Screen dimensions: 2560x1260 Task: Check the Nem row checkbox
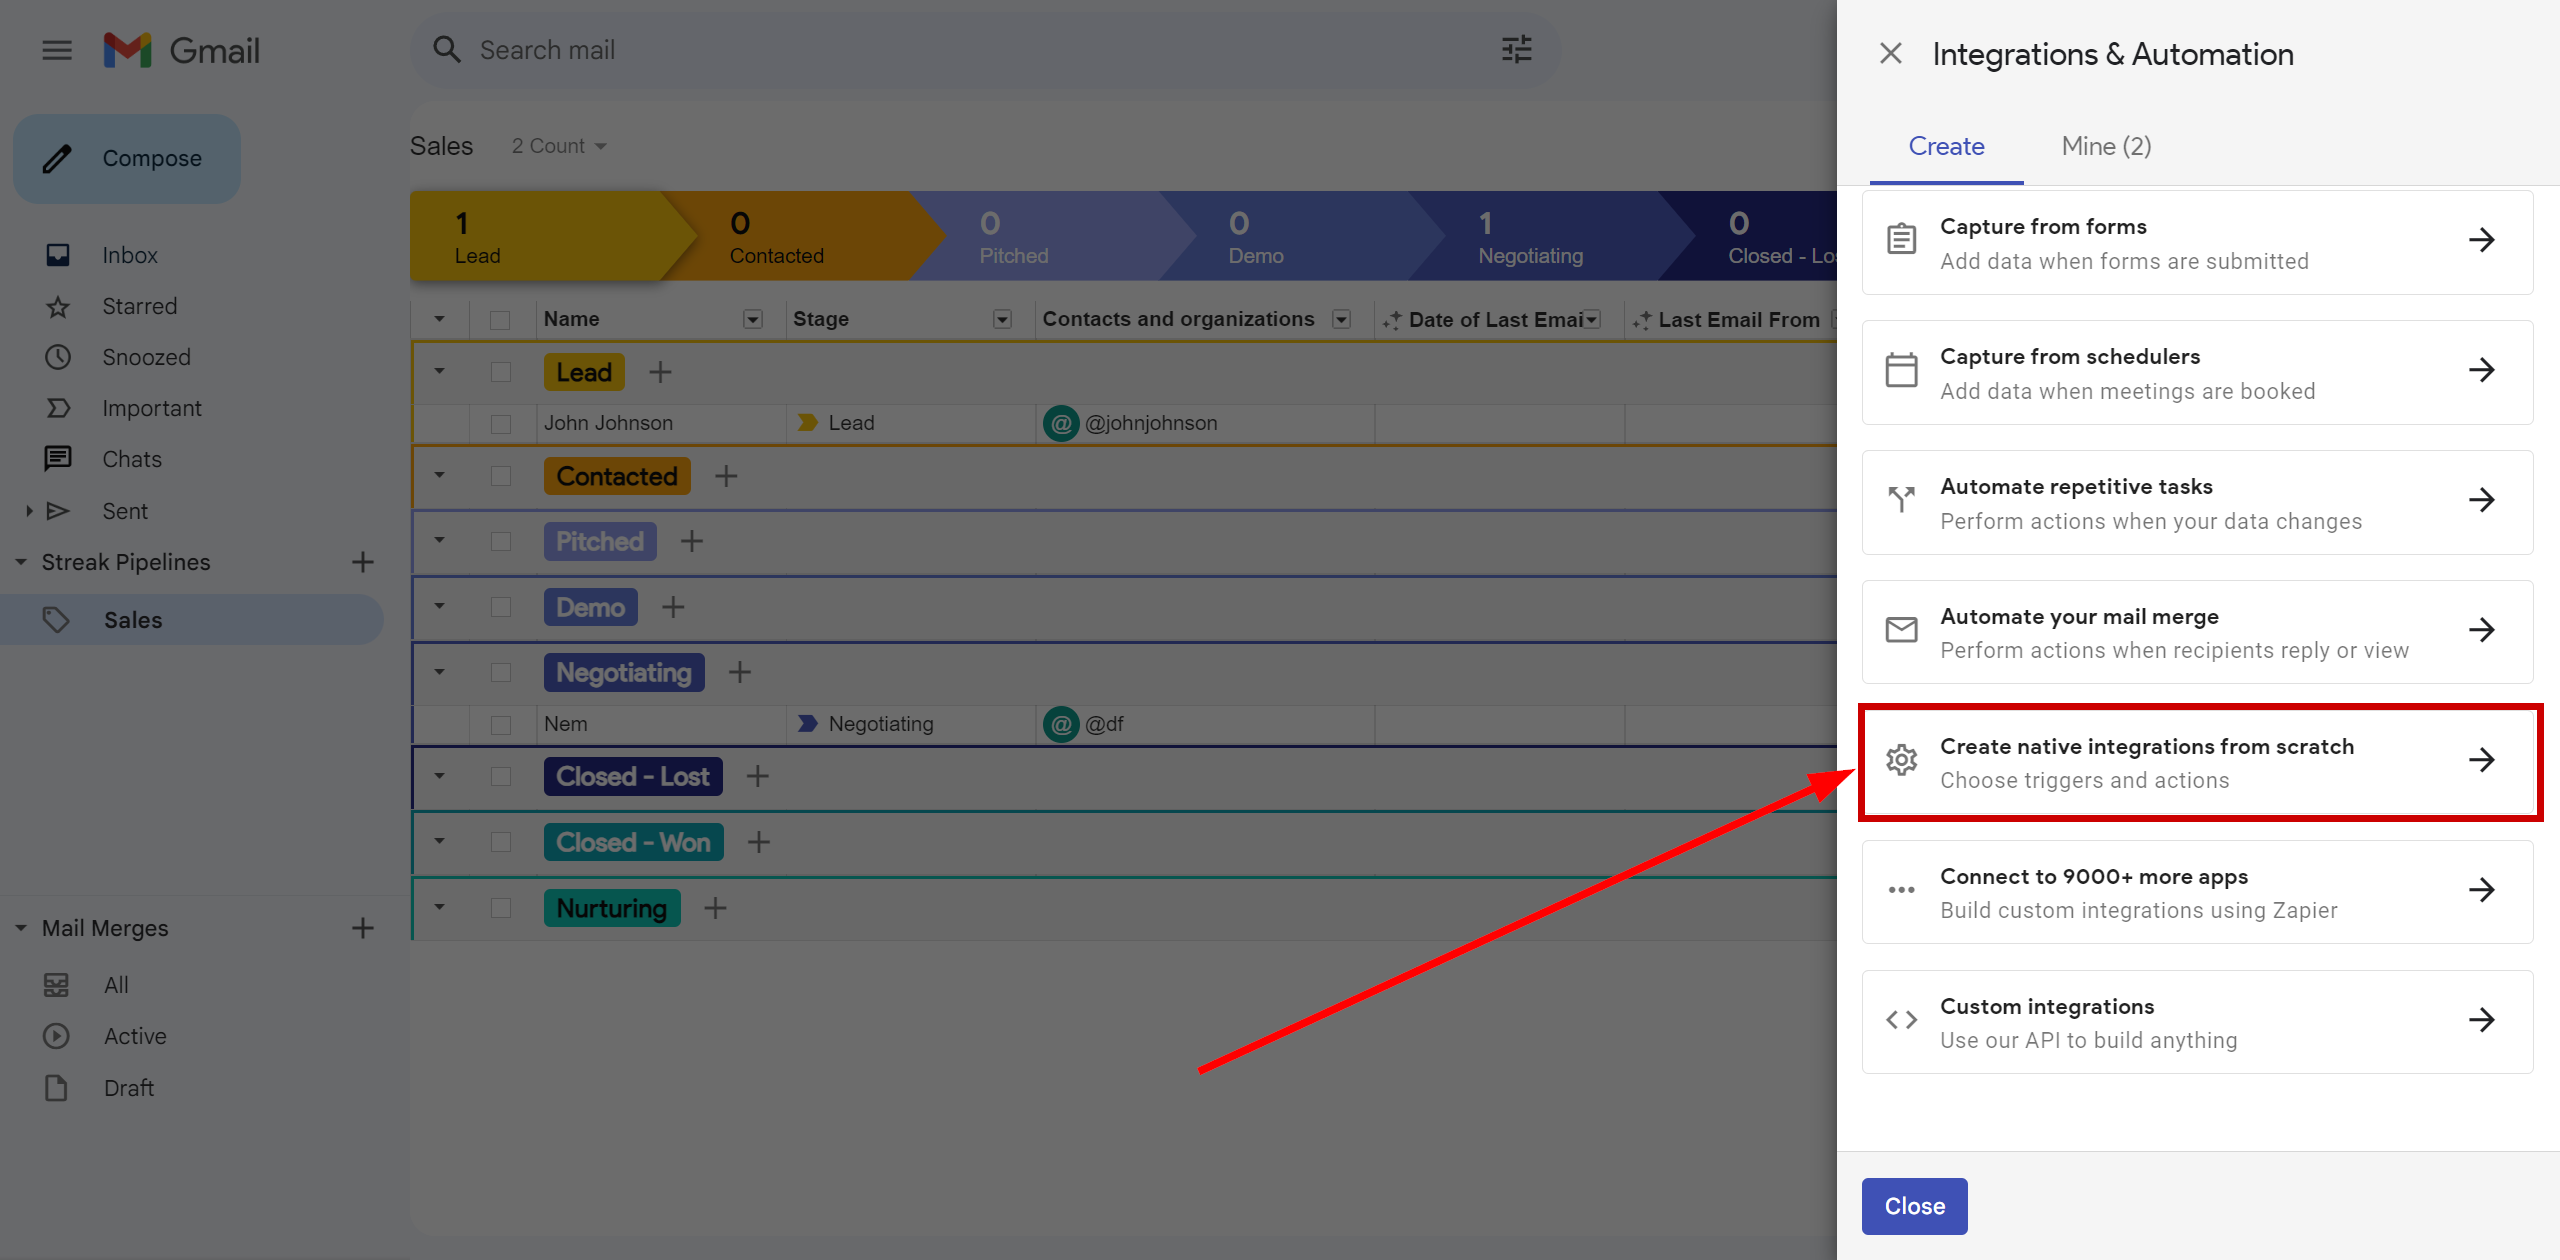500,724
